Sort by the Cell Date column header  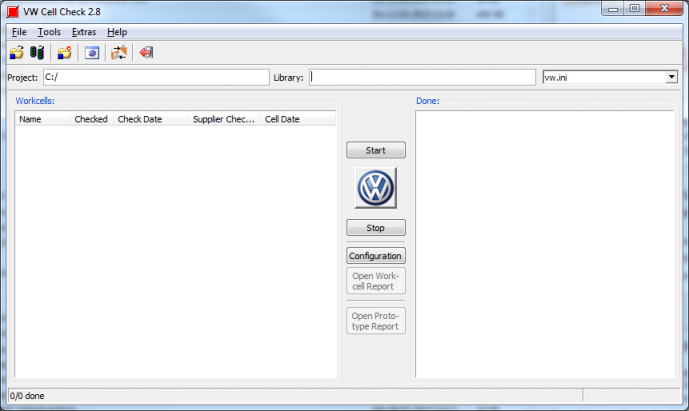point(298,119)
